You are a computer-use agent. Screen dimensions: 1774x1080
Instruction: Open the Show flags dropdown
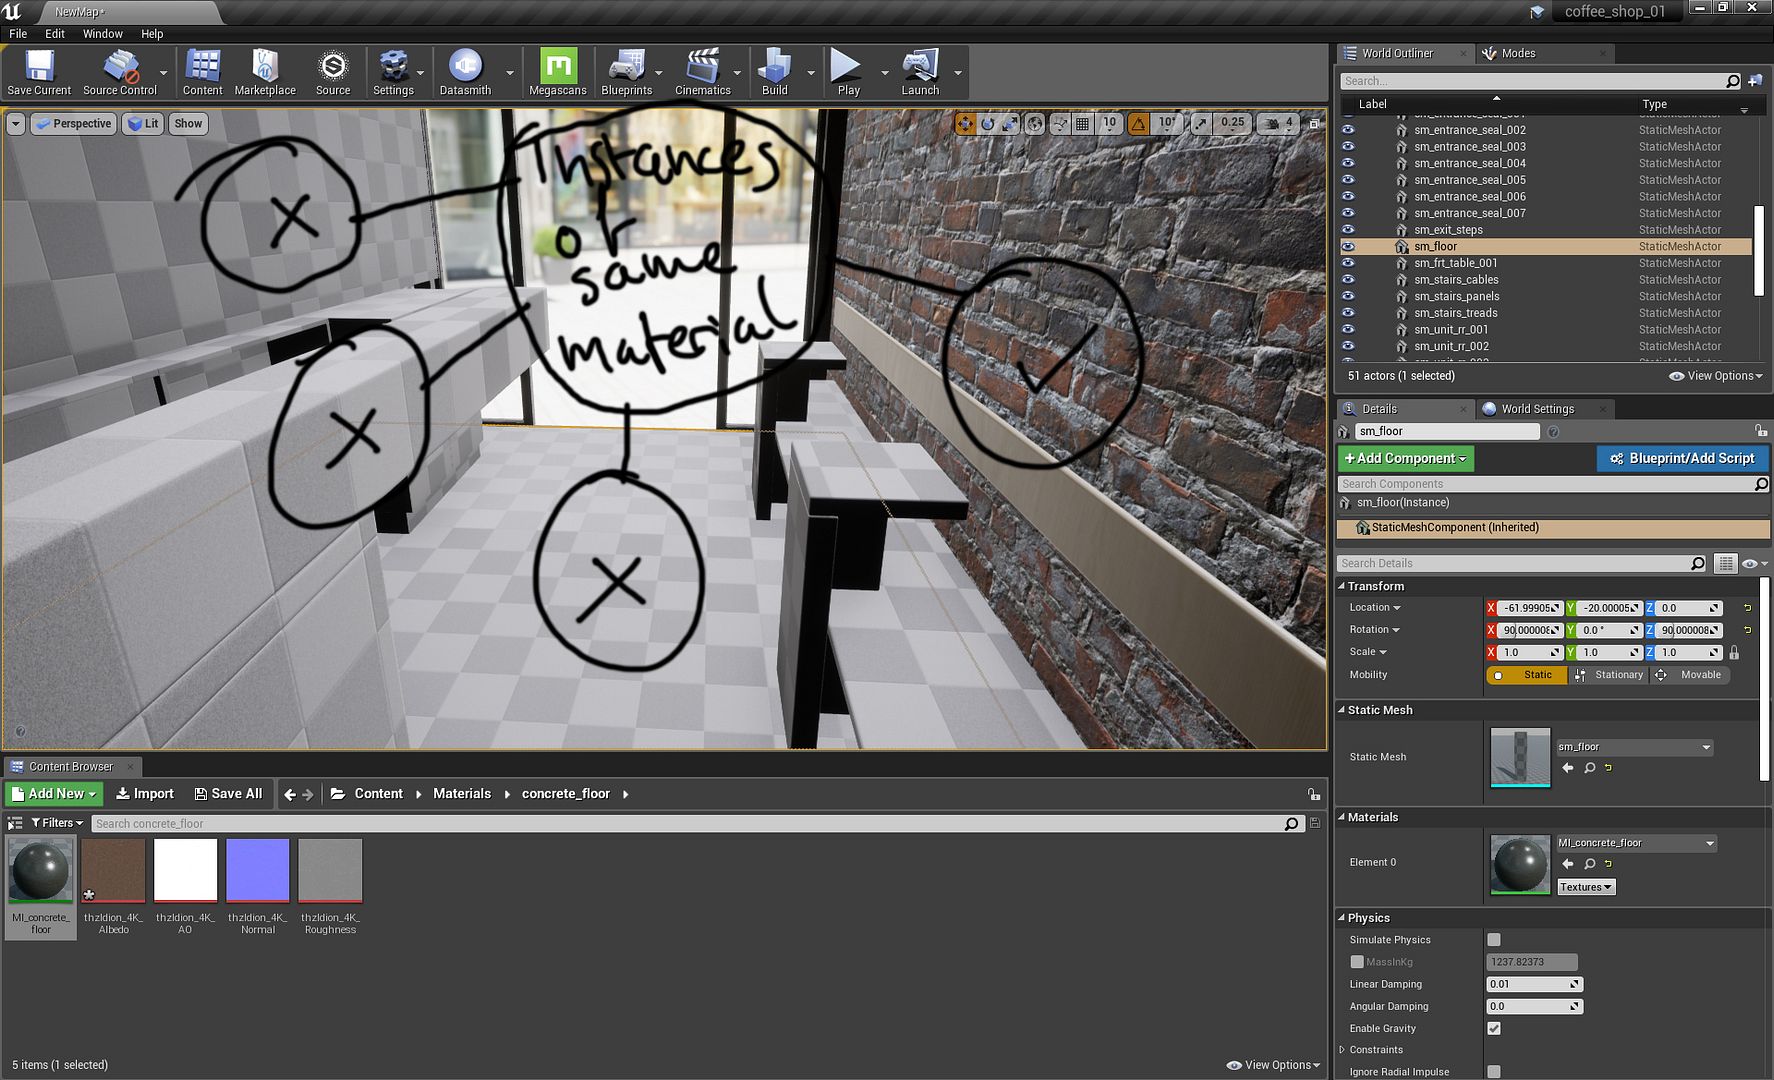pos(188,124)
